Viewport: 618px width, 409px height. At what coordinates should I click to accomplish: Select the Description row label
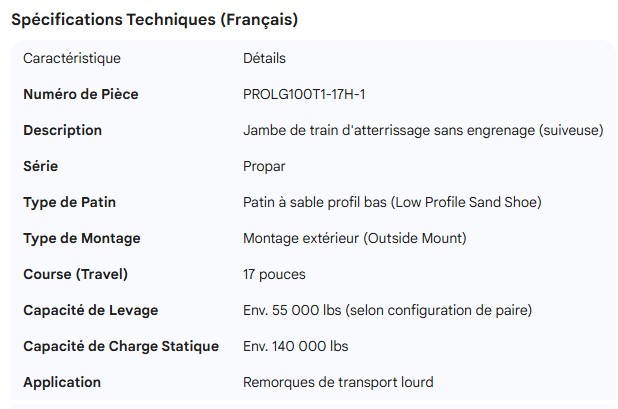coord(62,130)
